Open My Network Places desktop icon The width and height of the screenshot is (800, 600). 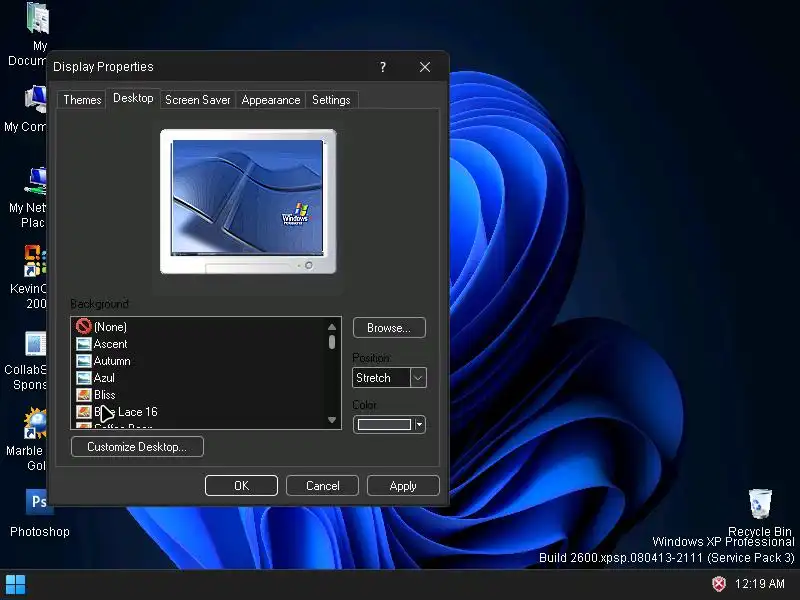click(37, 181)
